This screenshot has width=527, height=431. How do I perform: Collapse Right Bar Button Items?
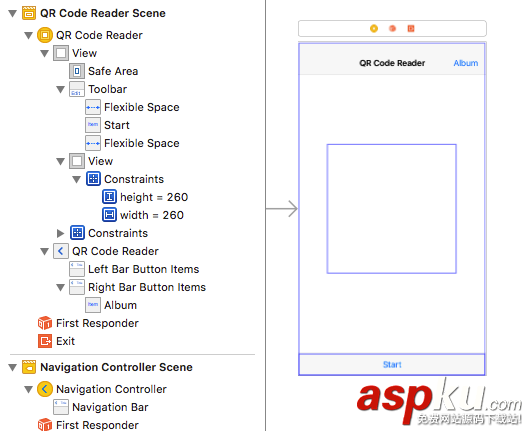pos(60,287)
